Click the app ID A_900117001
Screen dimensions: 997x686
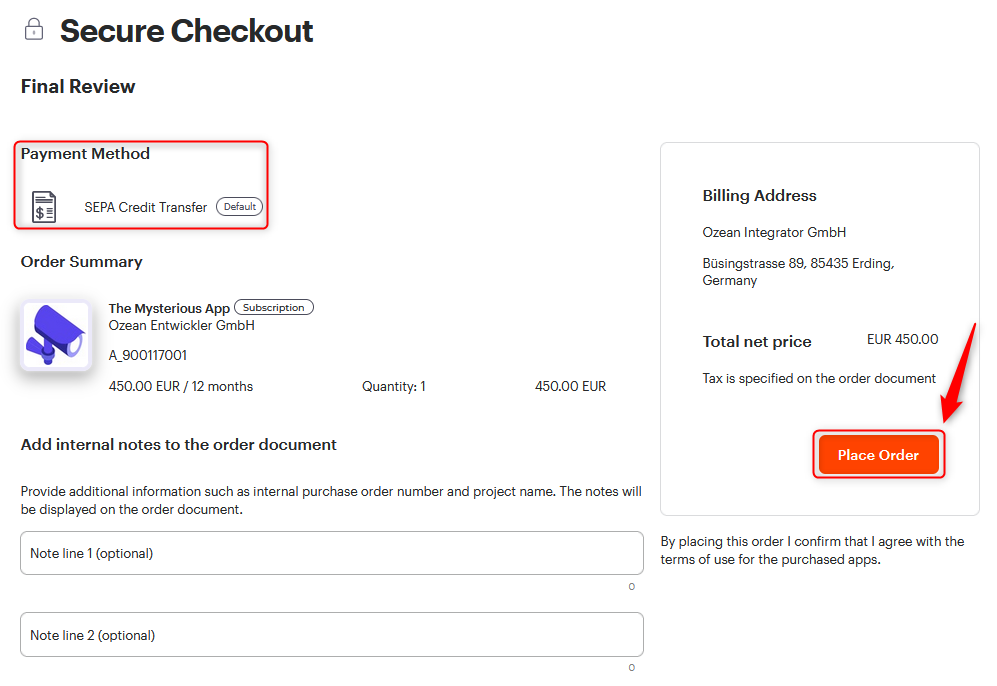pos(148,355)
